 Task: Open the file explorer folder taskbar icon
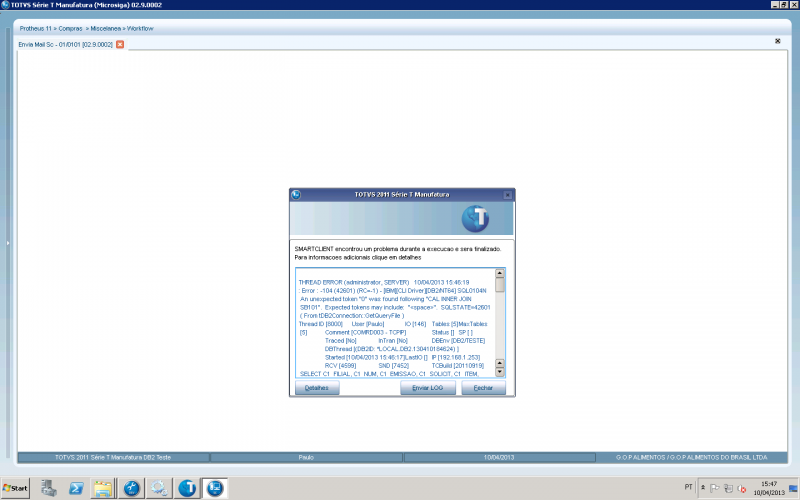click(x=103, y=488)
